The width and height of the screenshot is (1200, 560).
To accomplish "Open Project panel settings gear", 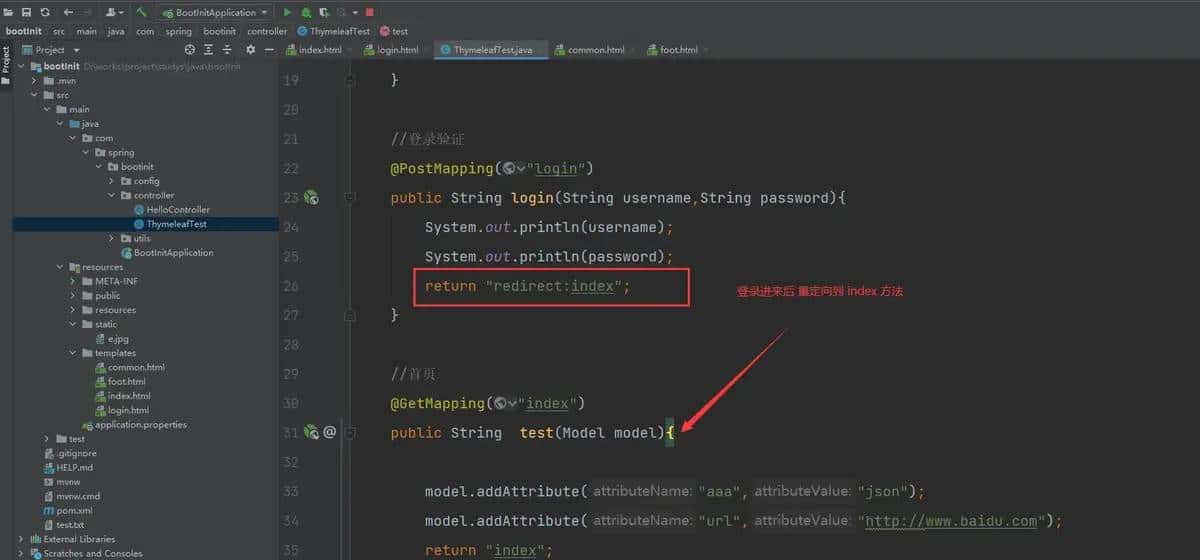I will (250, 49).
